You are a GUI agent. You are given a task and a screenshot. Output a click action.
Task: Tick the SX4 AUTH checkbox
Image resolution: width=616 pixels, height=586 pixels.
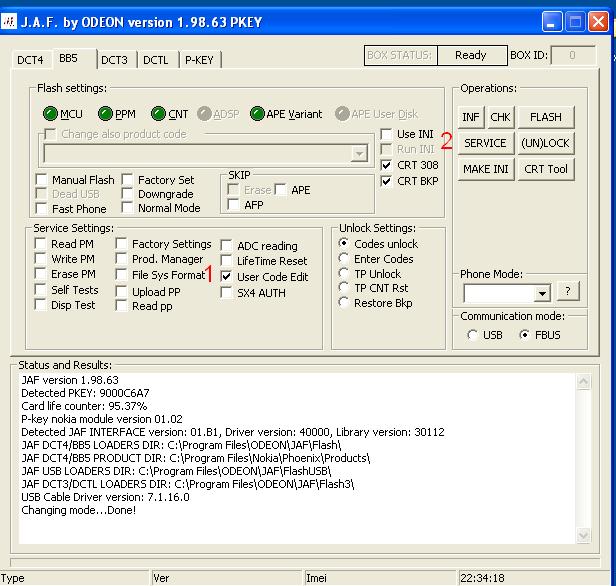pos(226,293)
